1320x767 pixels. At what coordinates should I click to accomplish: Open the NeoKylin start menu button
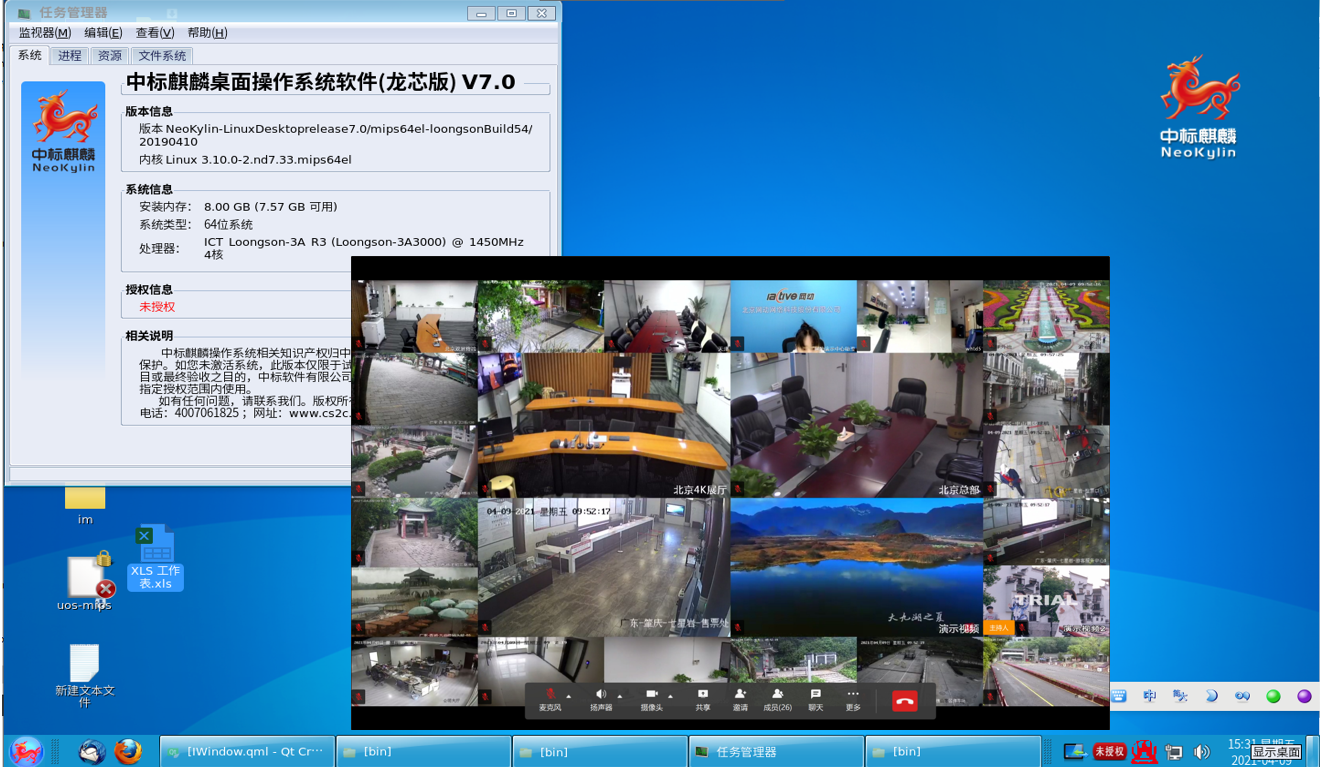click(x=27, y=751)
